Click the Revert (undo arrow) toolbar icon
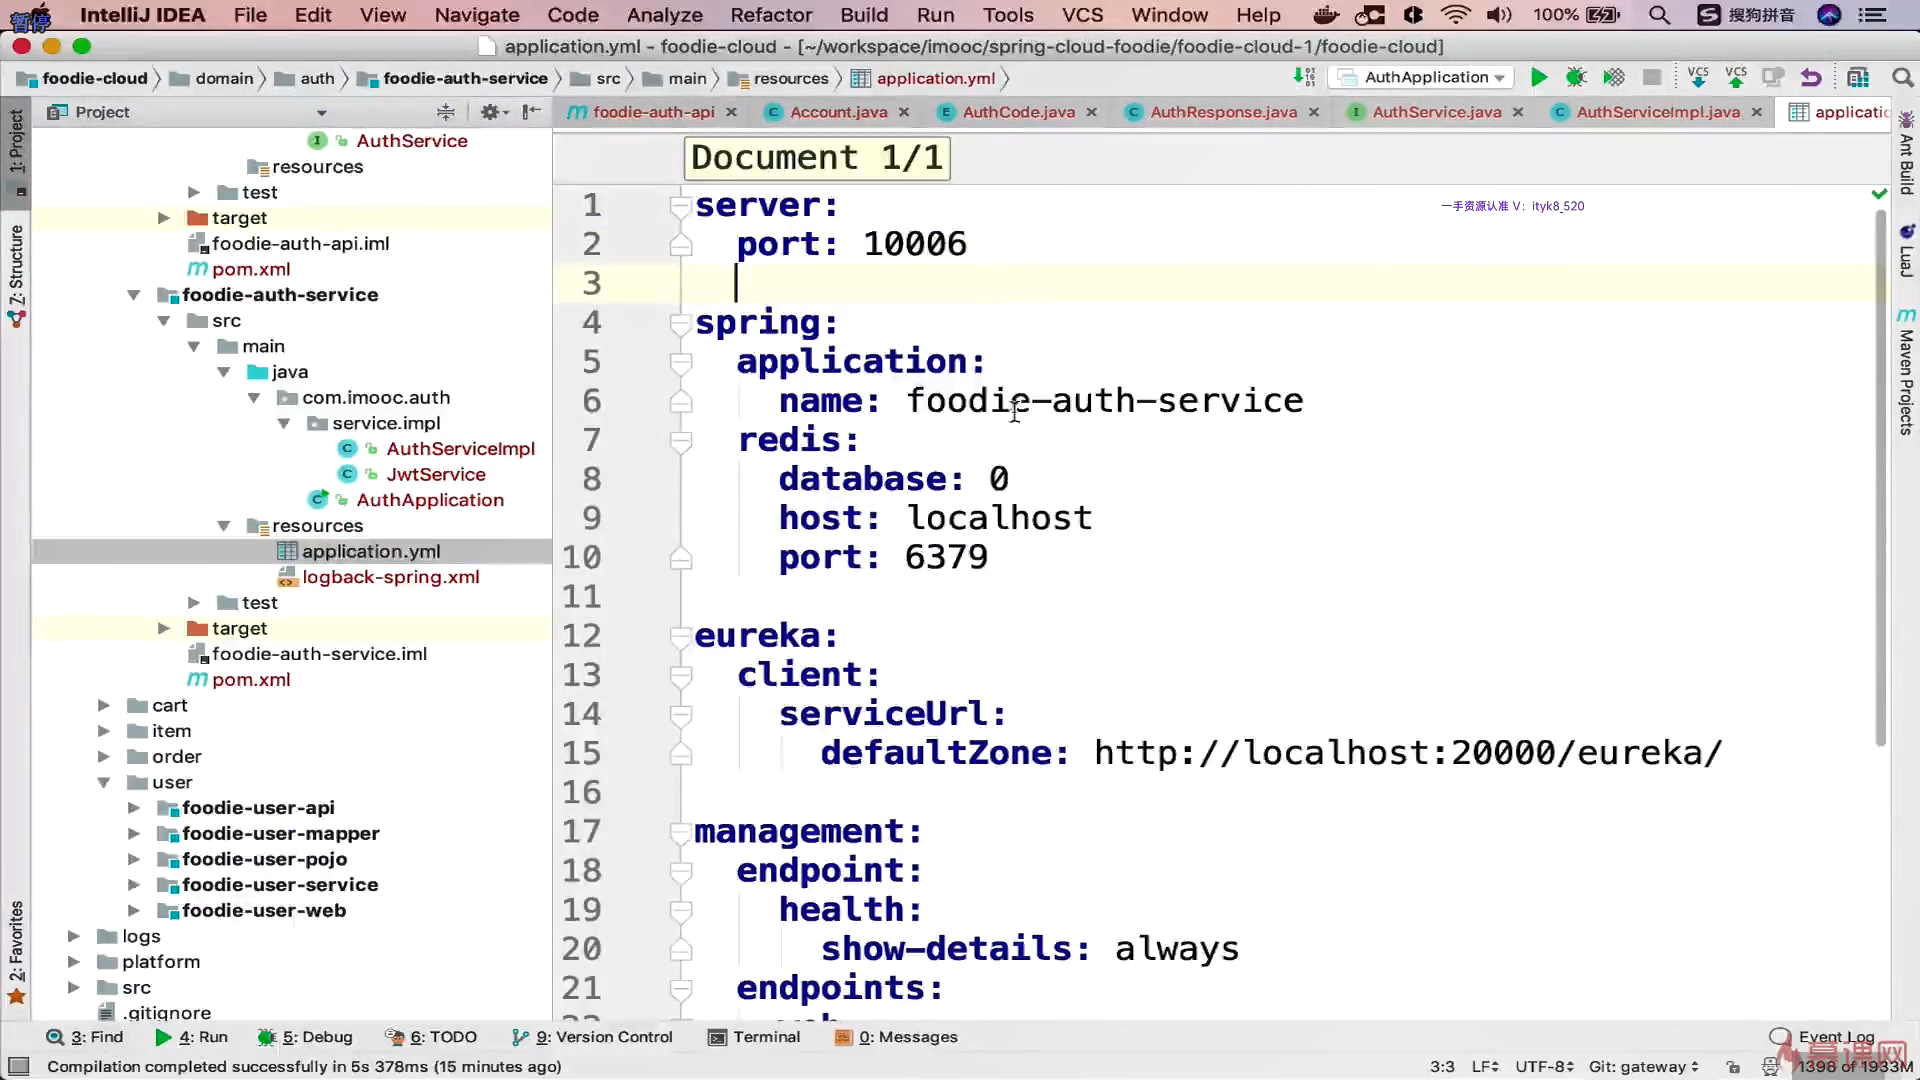The image size is (1920, 1080). click(x=1811, y=77)
